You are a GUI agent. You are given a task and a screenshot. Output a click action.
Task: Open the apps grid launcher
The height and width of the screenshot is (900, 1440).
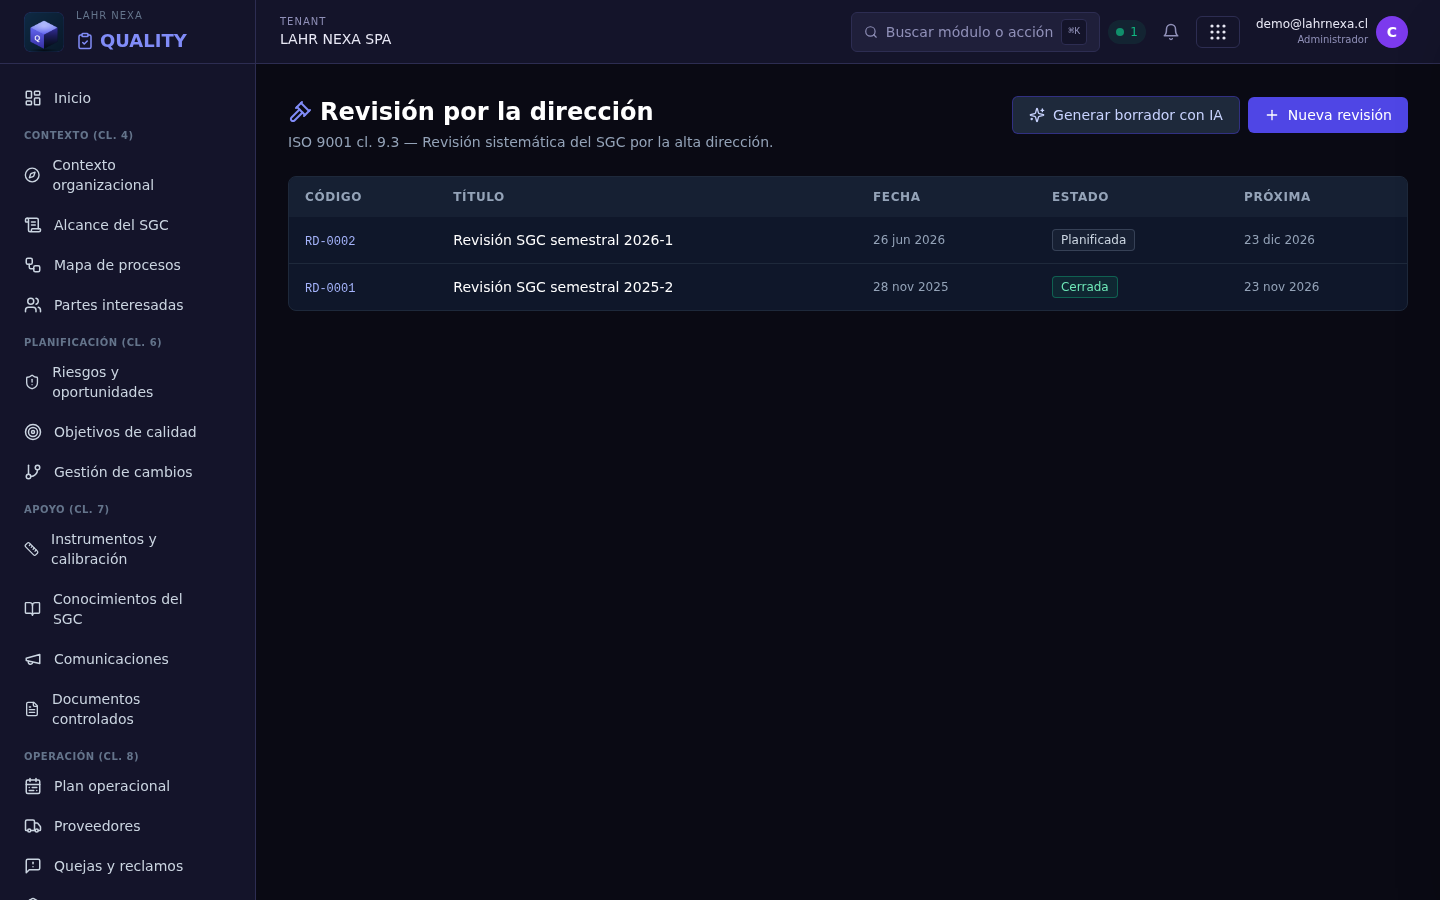pyautogui.click(x=1218, y=32)
